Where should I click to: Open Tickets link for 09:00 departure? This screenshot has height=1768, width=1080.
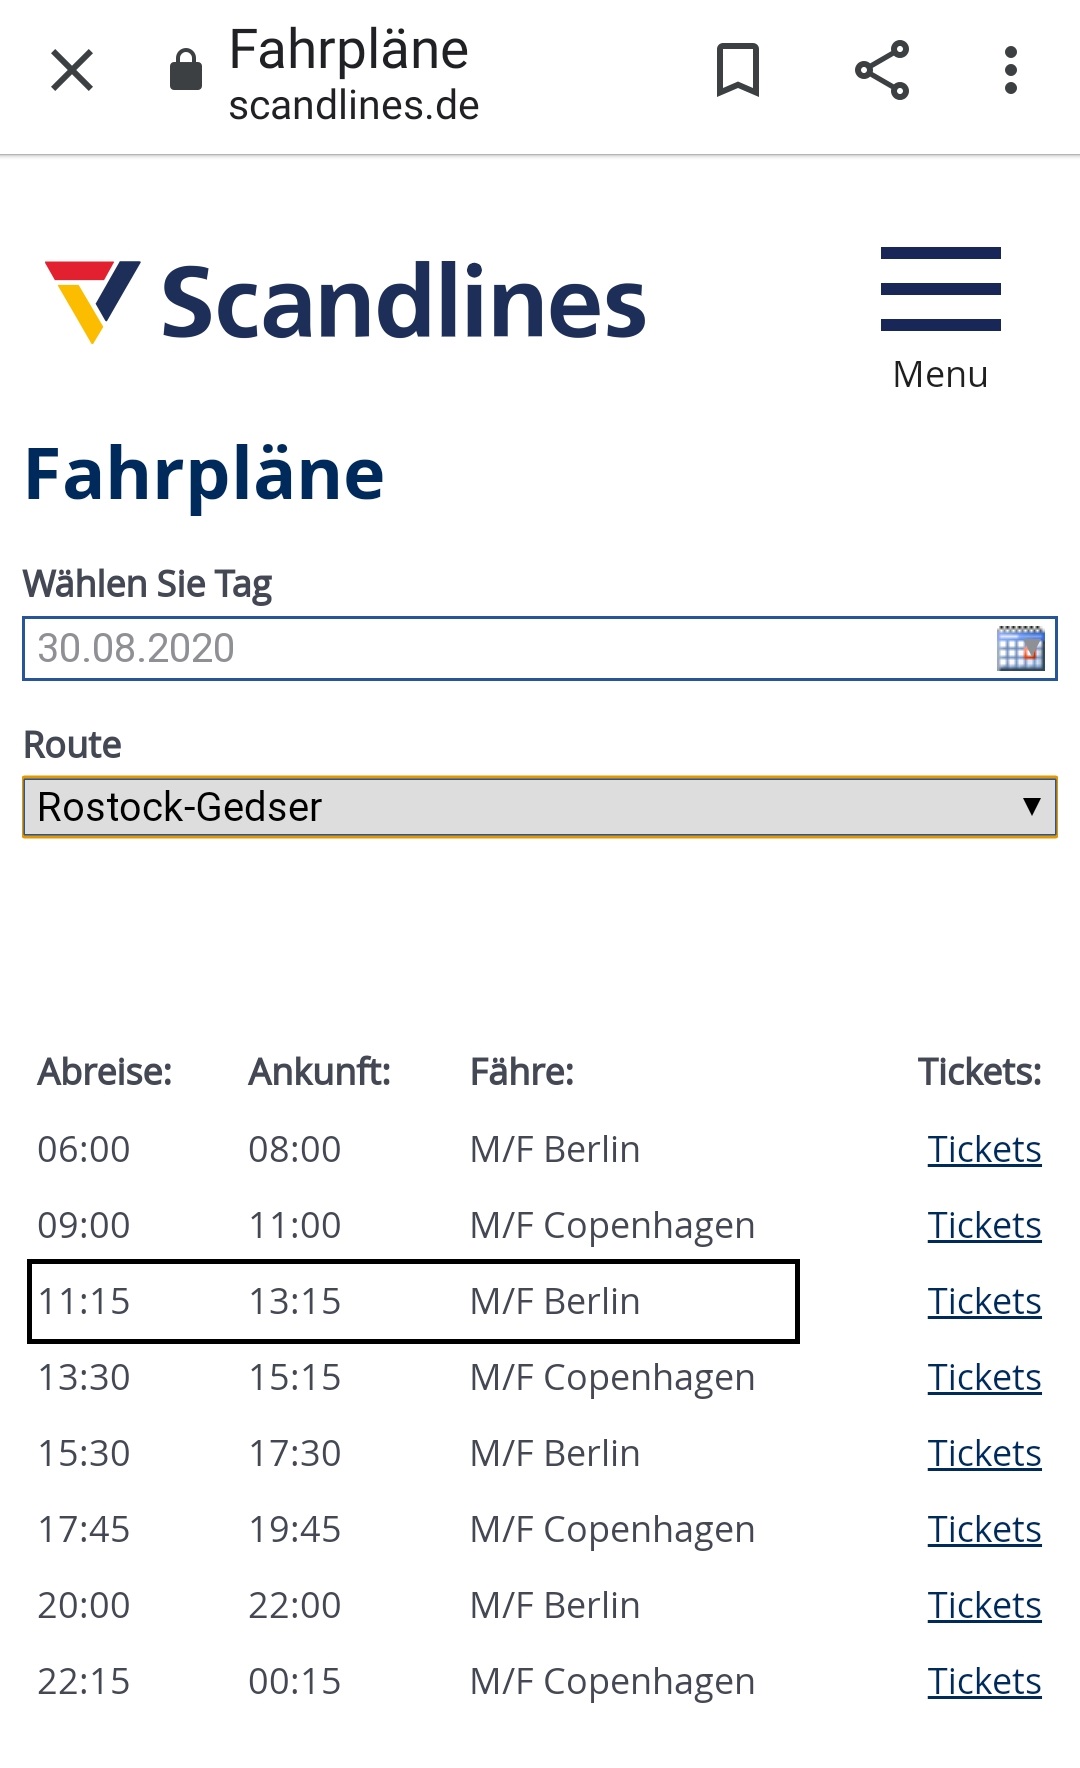tap(984, 1226)
